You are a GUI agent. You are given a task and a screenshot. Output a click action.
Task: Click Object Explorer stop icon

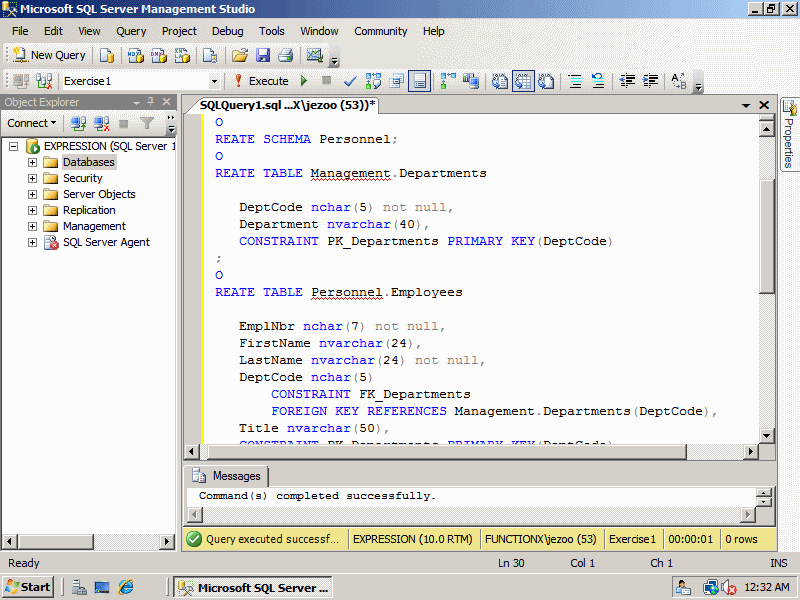click(123, 123)
